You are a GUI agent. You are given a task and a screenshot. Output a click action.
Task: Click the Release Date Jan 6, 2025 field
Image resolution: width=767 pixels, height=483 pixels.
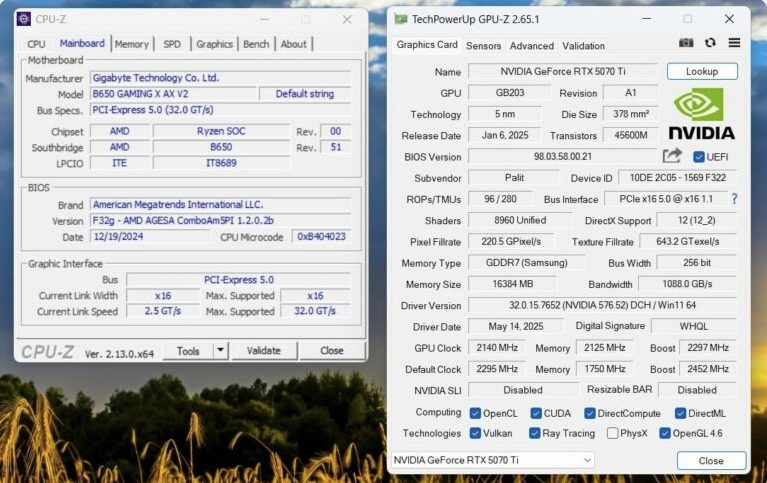[505, 135]
